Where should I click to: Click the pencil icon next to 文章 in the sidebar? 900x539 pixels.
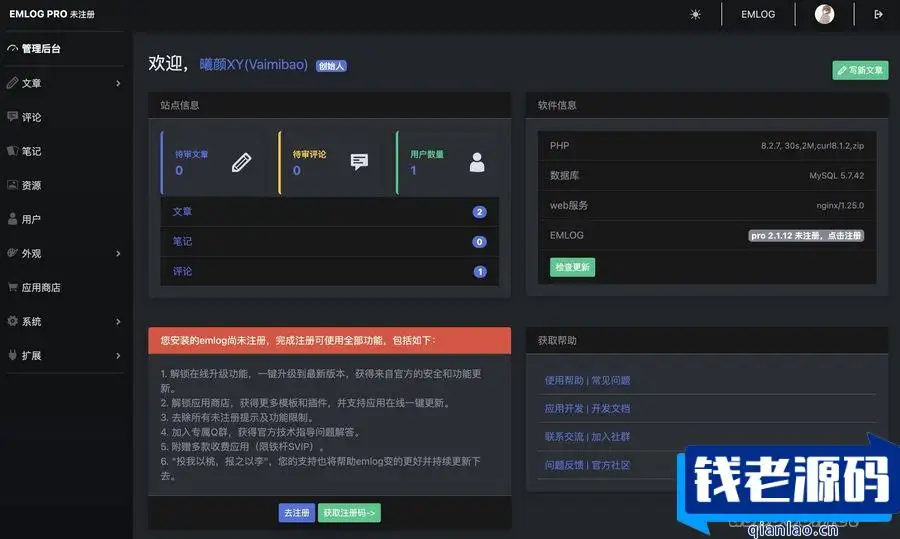pyautogui.click(x=12, y=83)
